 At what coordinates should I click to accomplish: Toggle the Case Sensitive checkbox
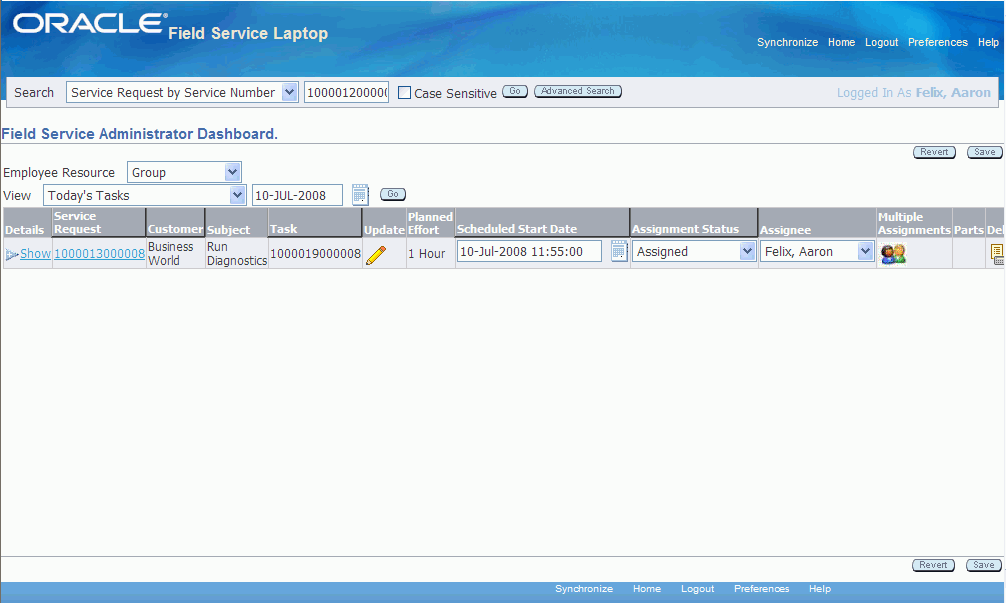click(404, 93)
